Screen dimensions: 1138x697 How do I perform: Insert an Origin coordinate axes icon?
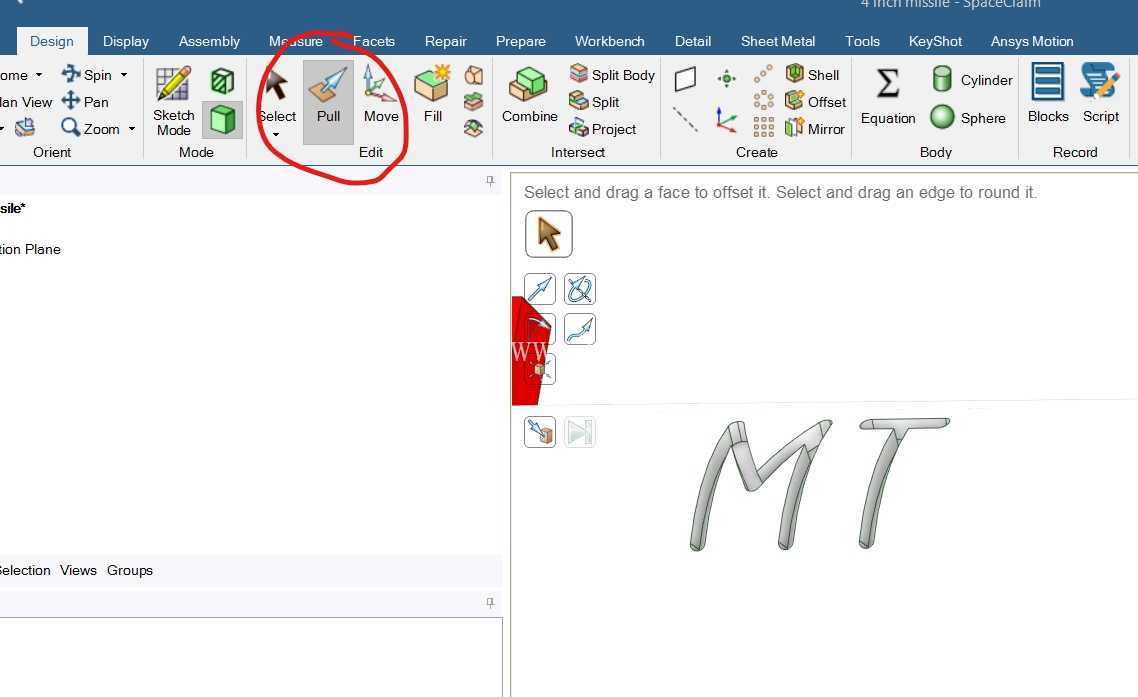pos(726,120)
